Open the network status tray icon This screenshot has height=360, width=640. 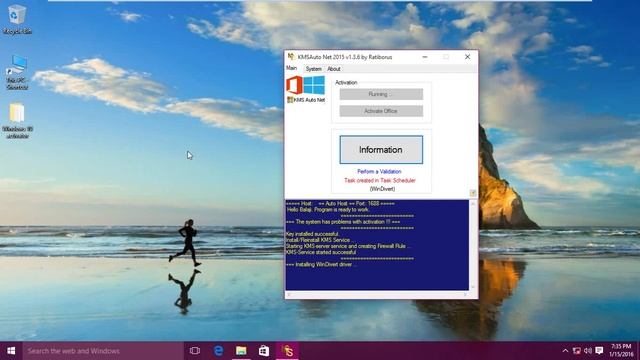577,351
